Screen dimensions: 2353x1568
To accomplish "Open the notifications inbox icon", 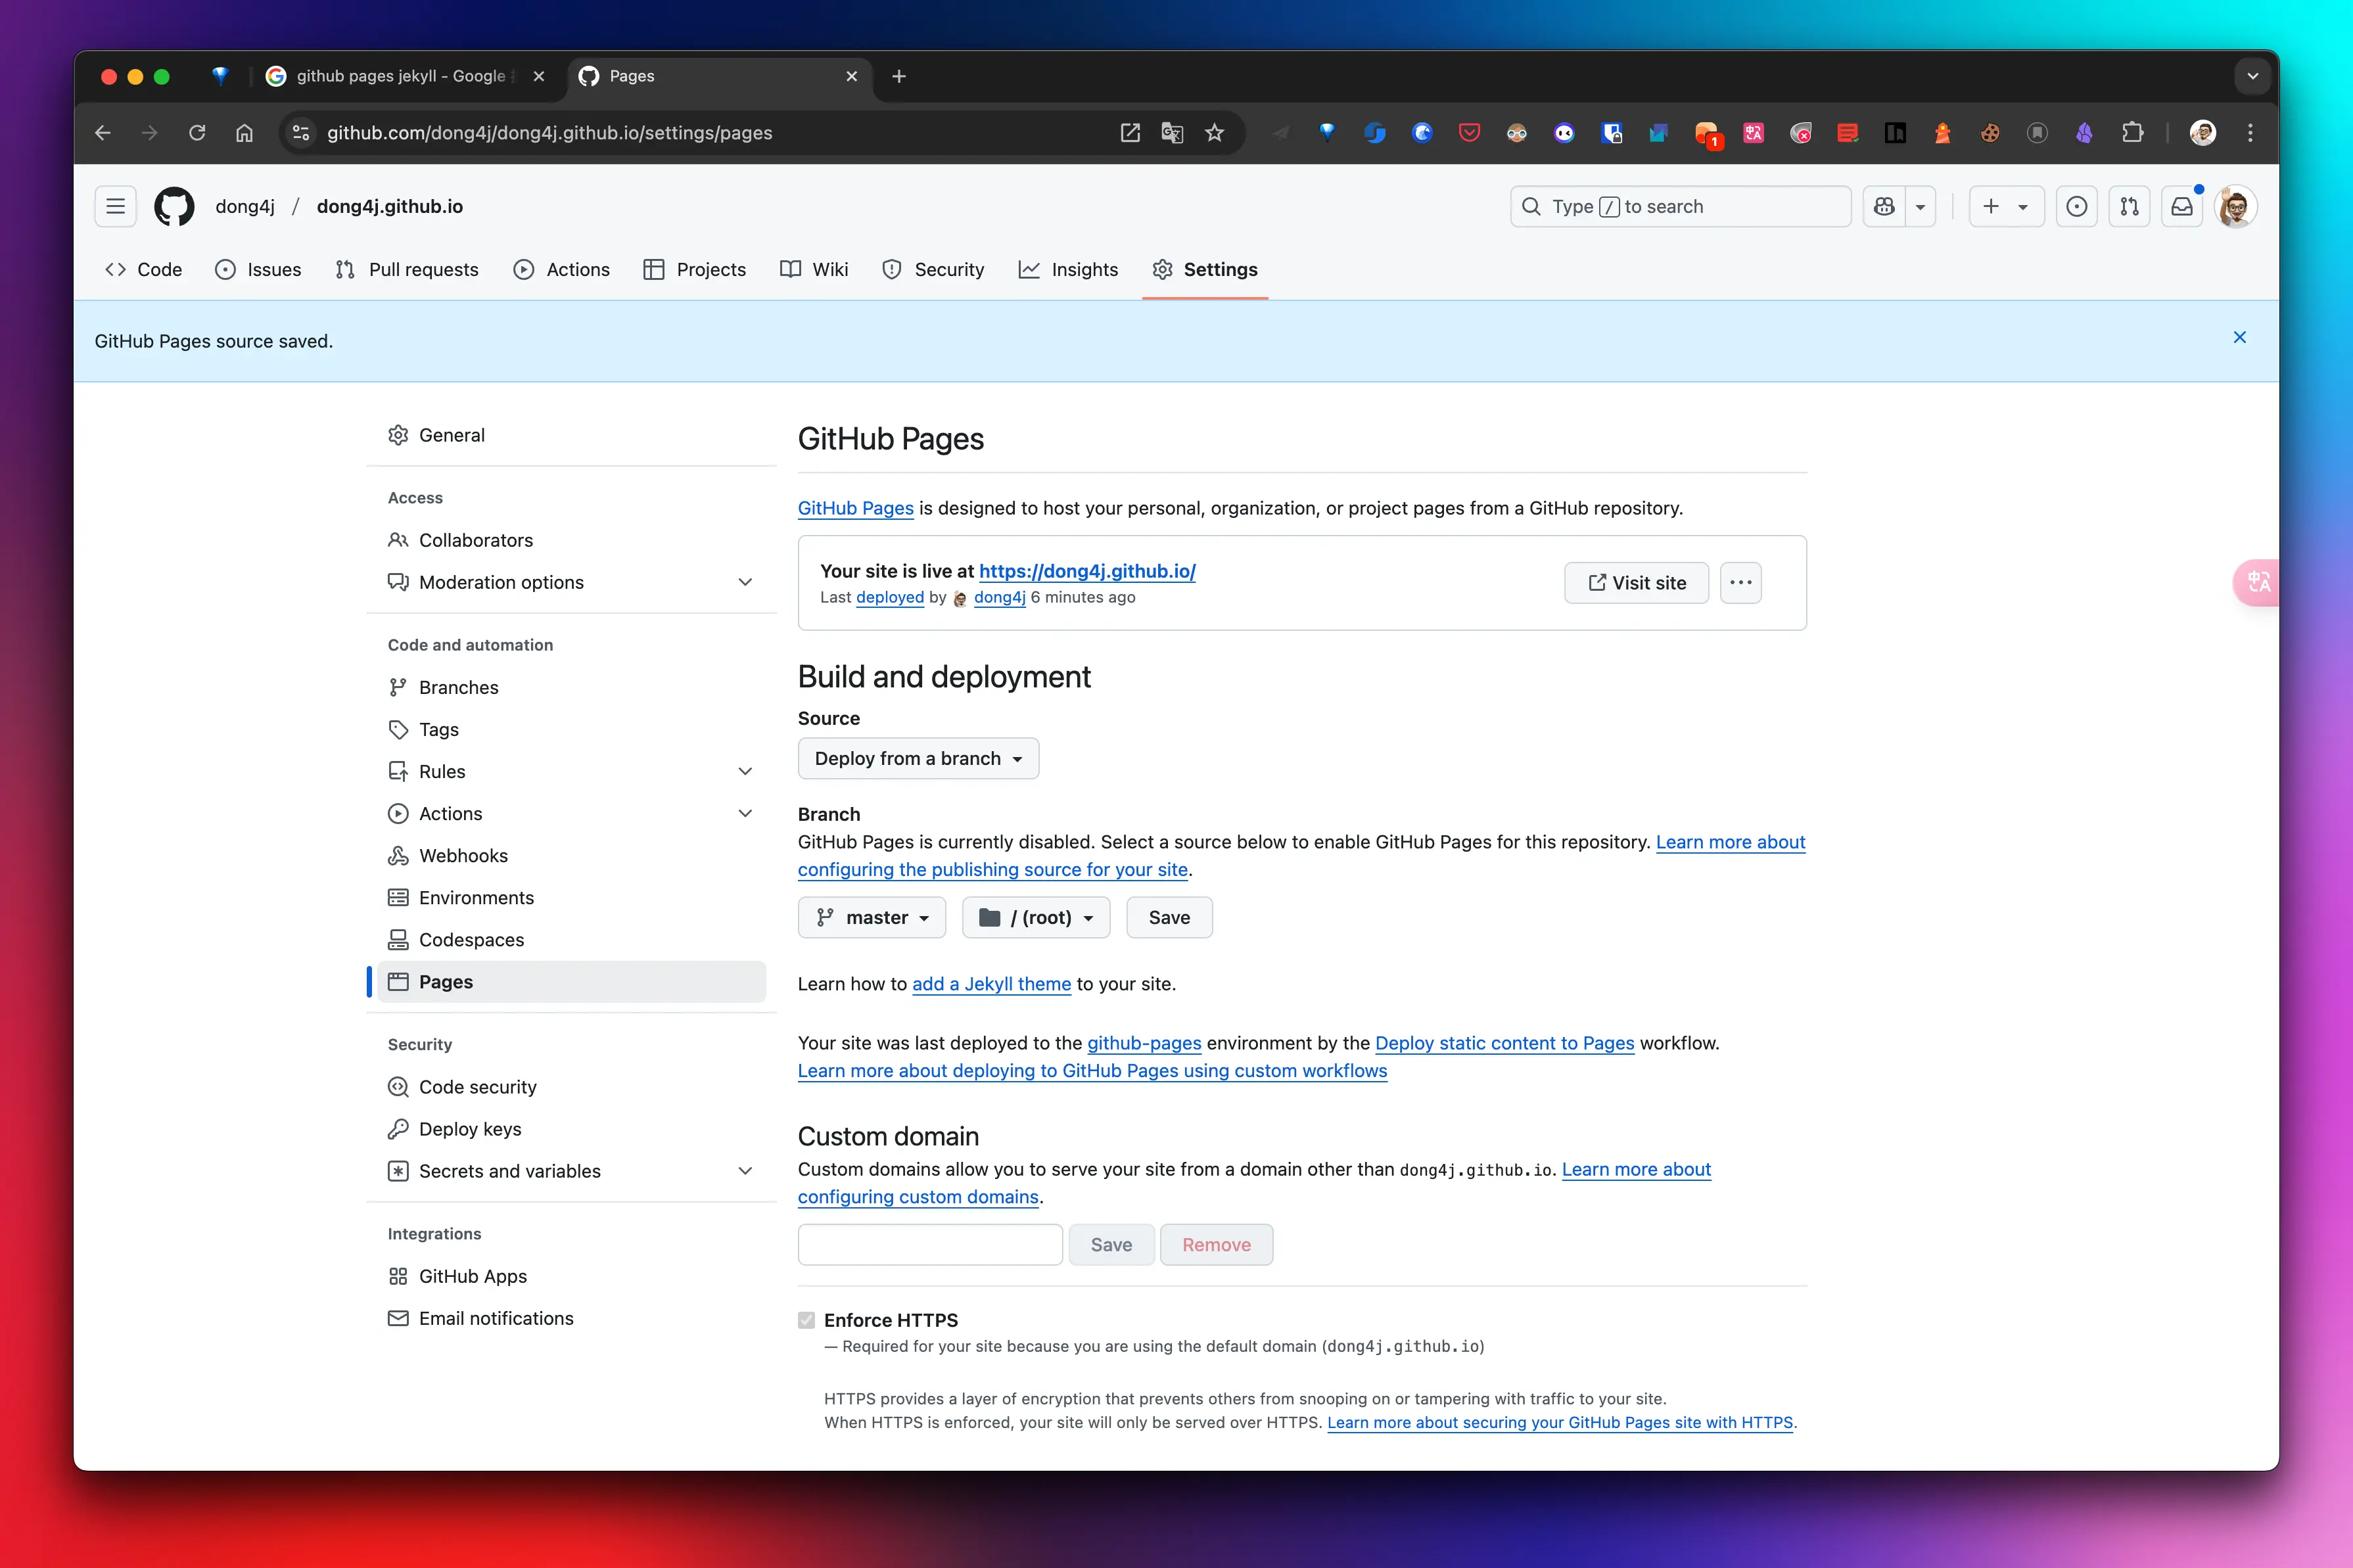I will click(x=2181, y=207).
